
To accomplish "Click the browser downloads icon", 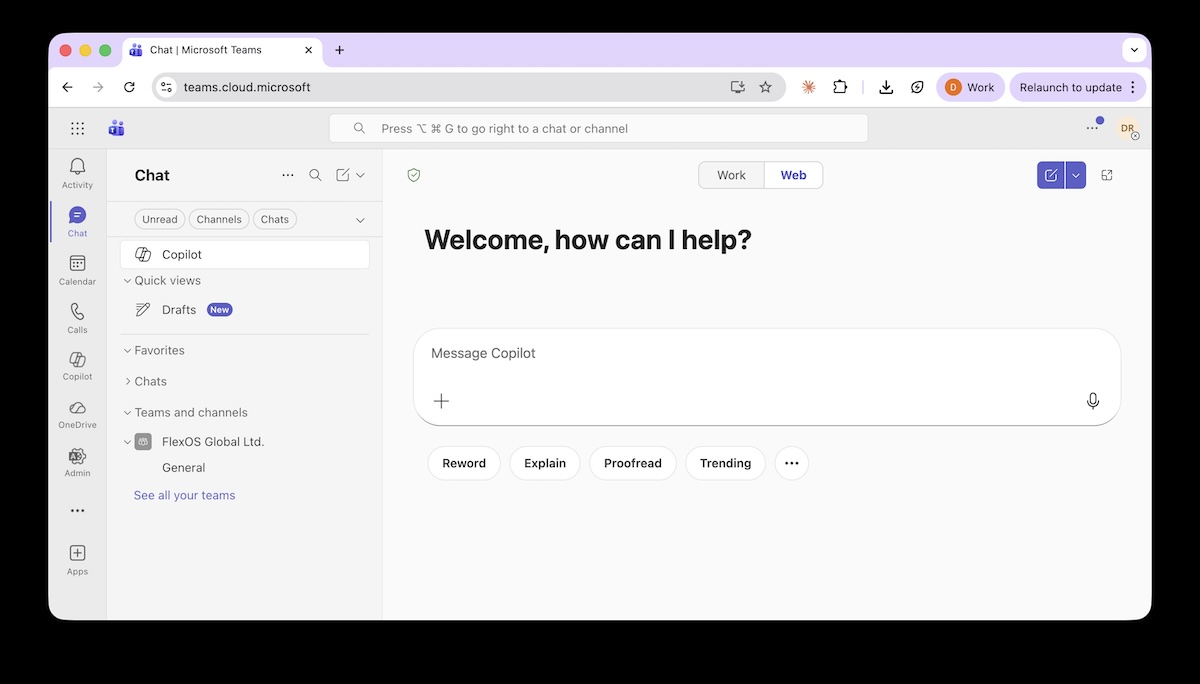I will pos(886,87).
